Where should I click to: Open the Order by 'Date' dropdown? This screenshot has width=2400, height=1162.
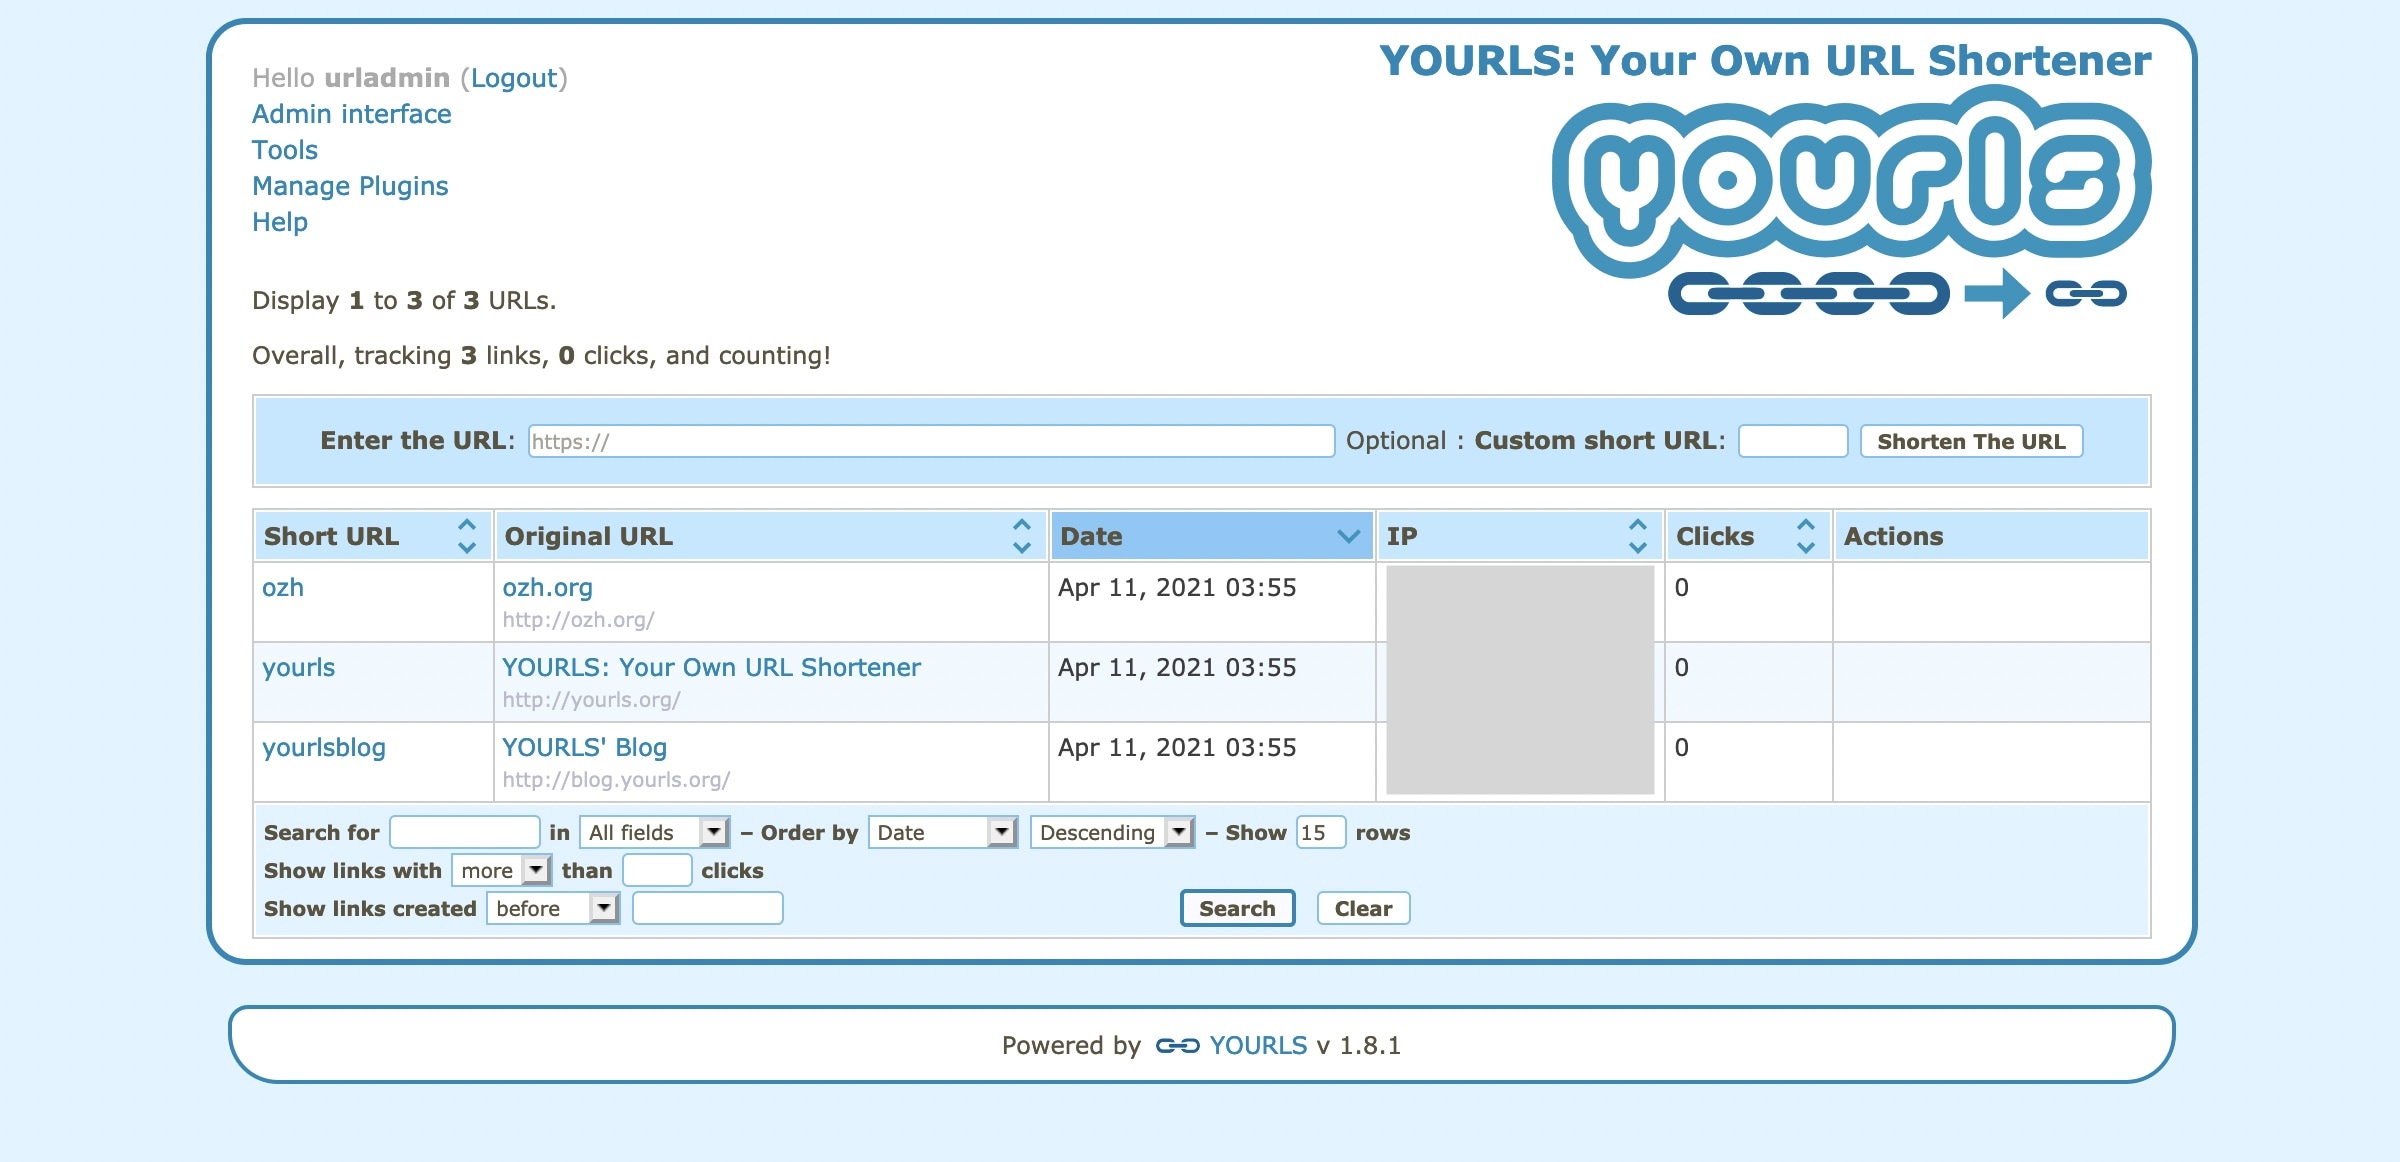click(x=943, y=832)
